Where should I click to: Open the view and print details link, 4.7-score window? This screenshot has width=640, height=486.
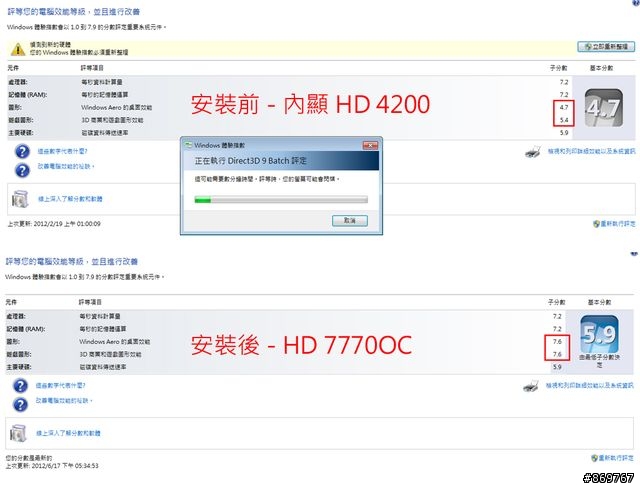(x=591, y=151)
